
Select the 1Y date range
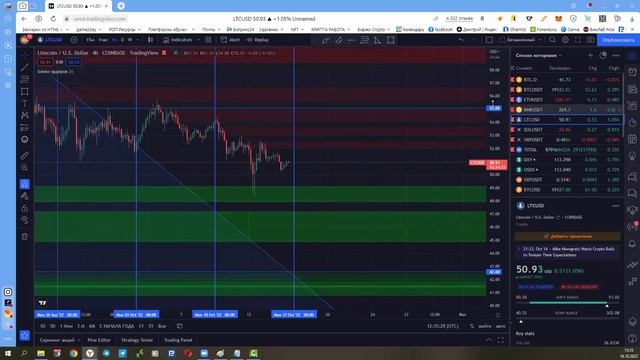141,326
